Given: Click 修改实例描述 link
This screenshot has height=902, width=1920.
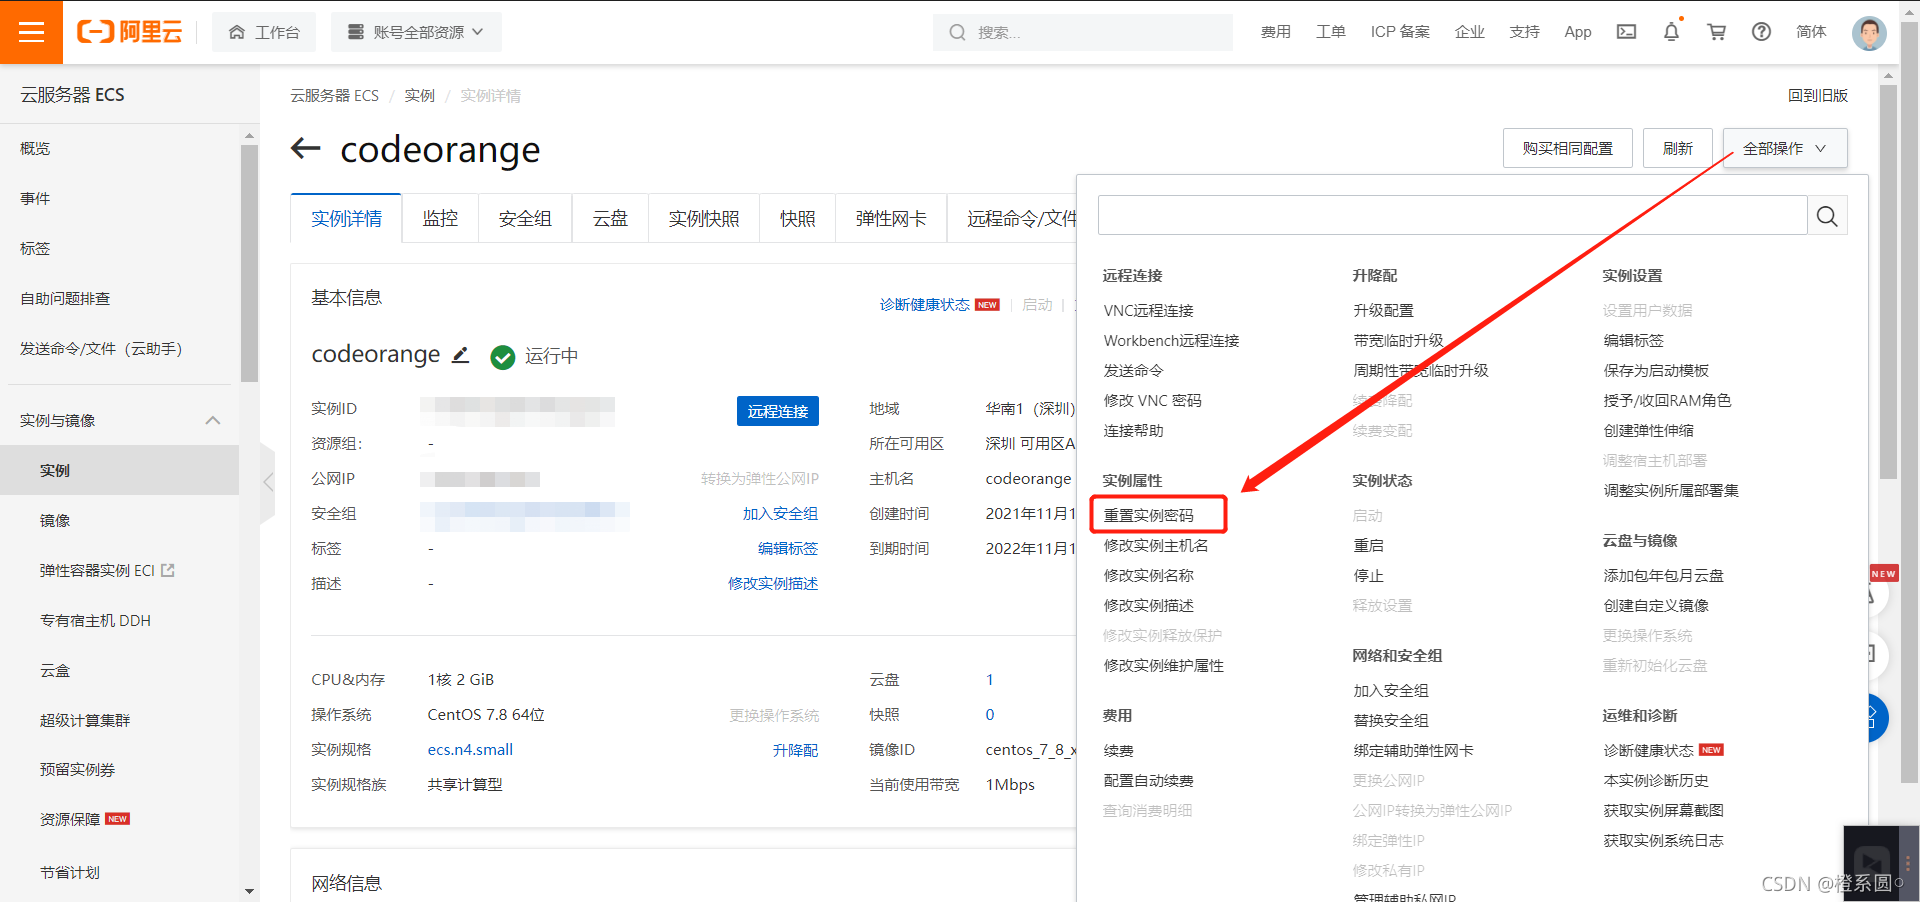Looking at the screenshot, I should tap(773, 584).
